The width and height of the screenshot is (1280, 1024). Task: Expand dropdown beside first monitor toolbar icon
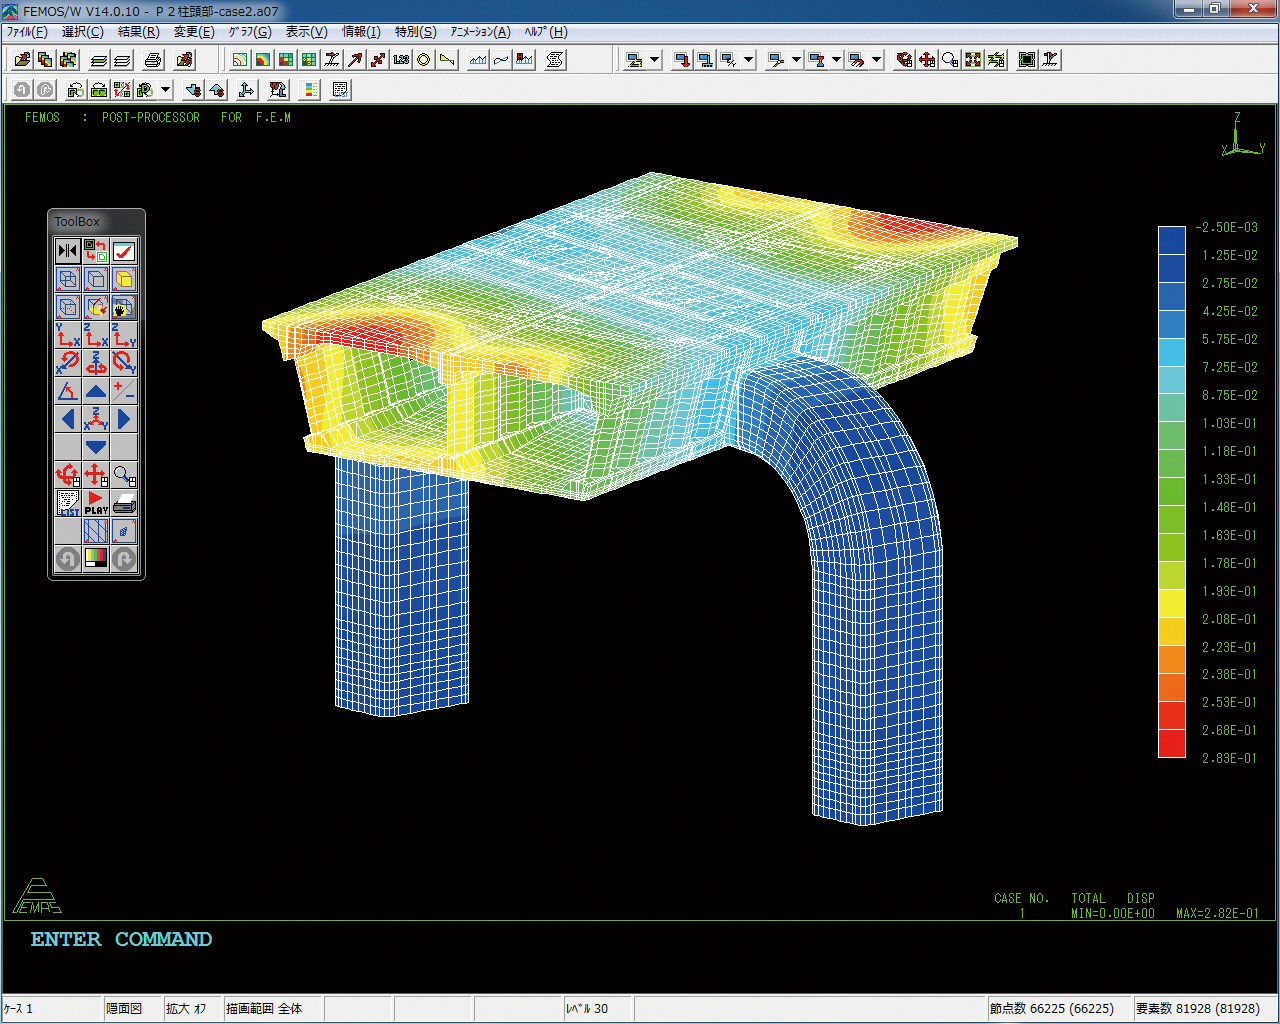coord(655,60)
